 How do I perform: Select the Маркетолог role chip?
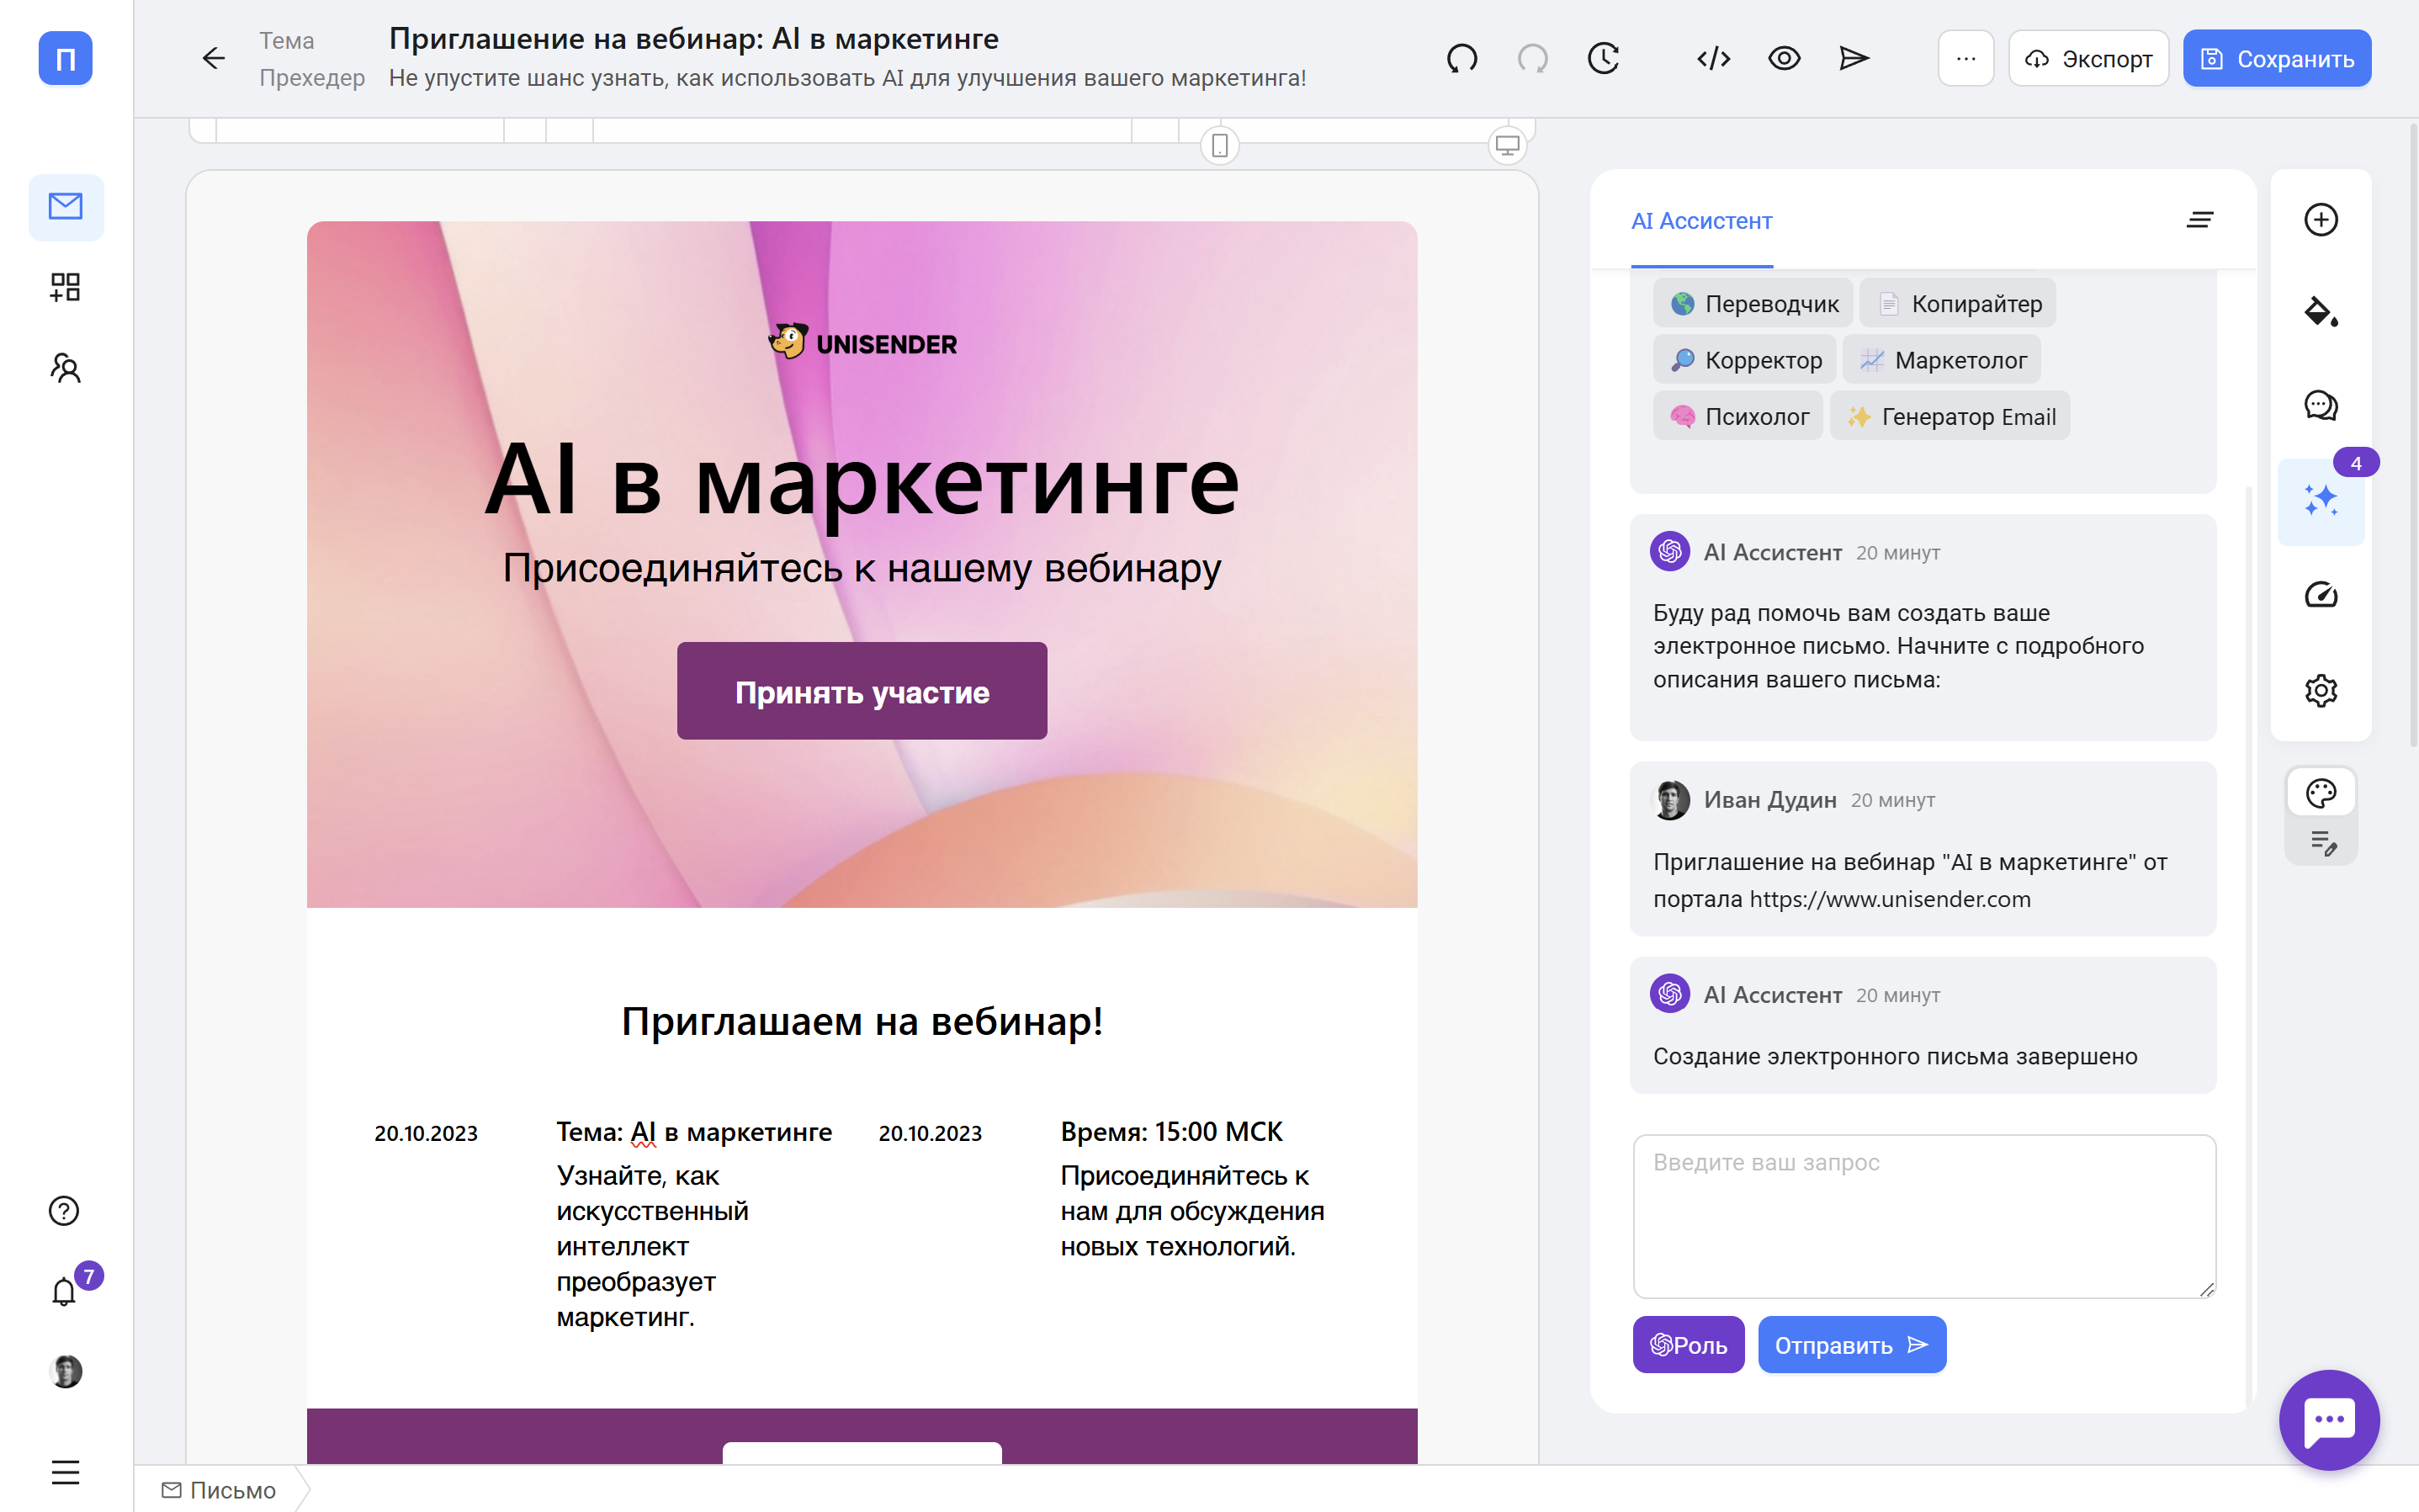1942,360
